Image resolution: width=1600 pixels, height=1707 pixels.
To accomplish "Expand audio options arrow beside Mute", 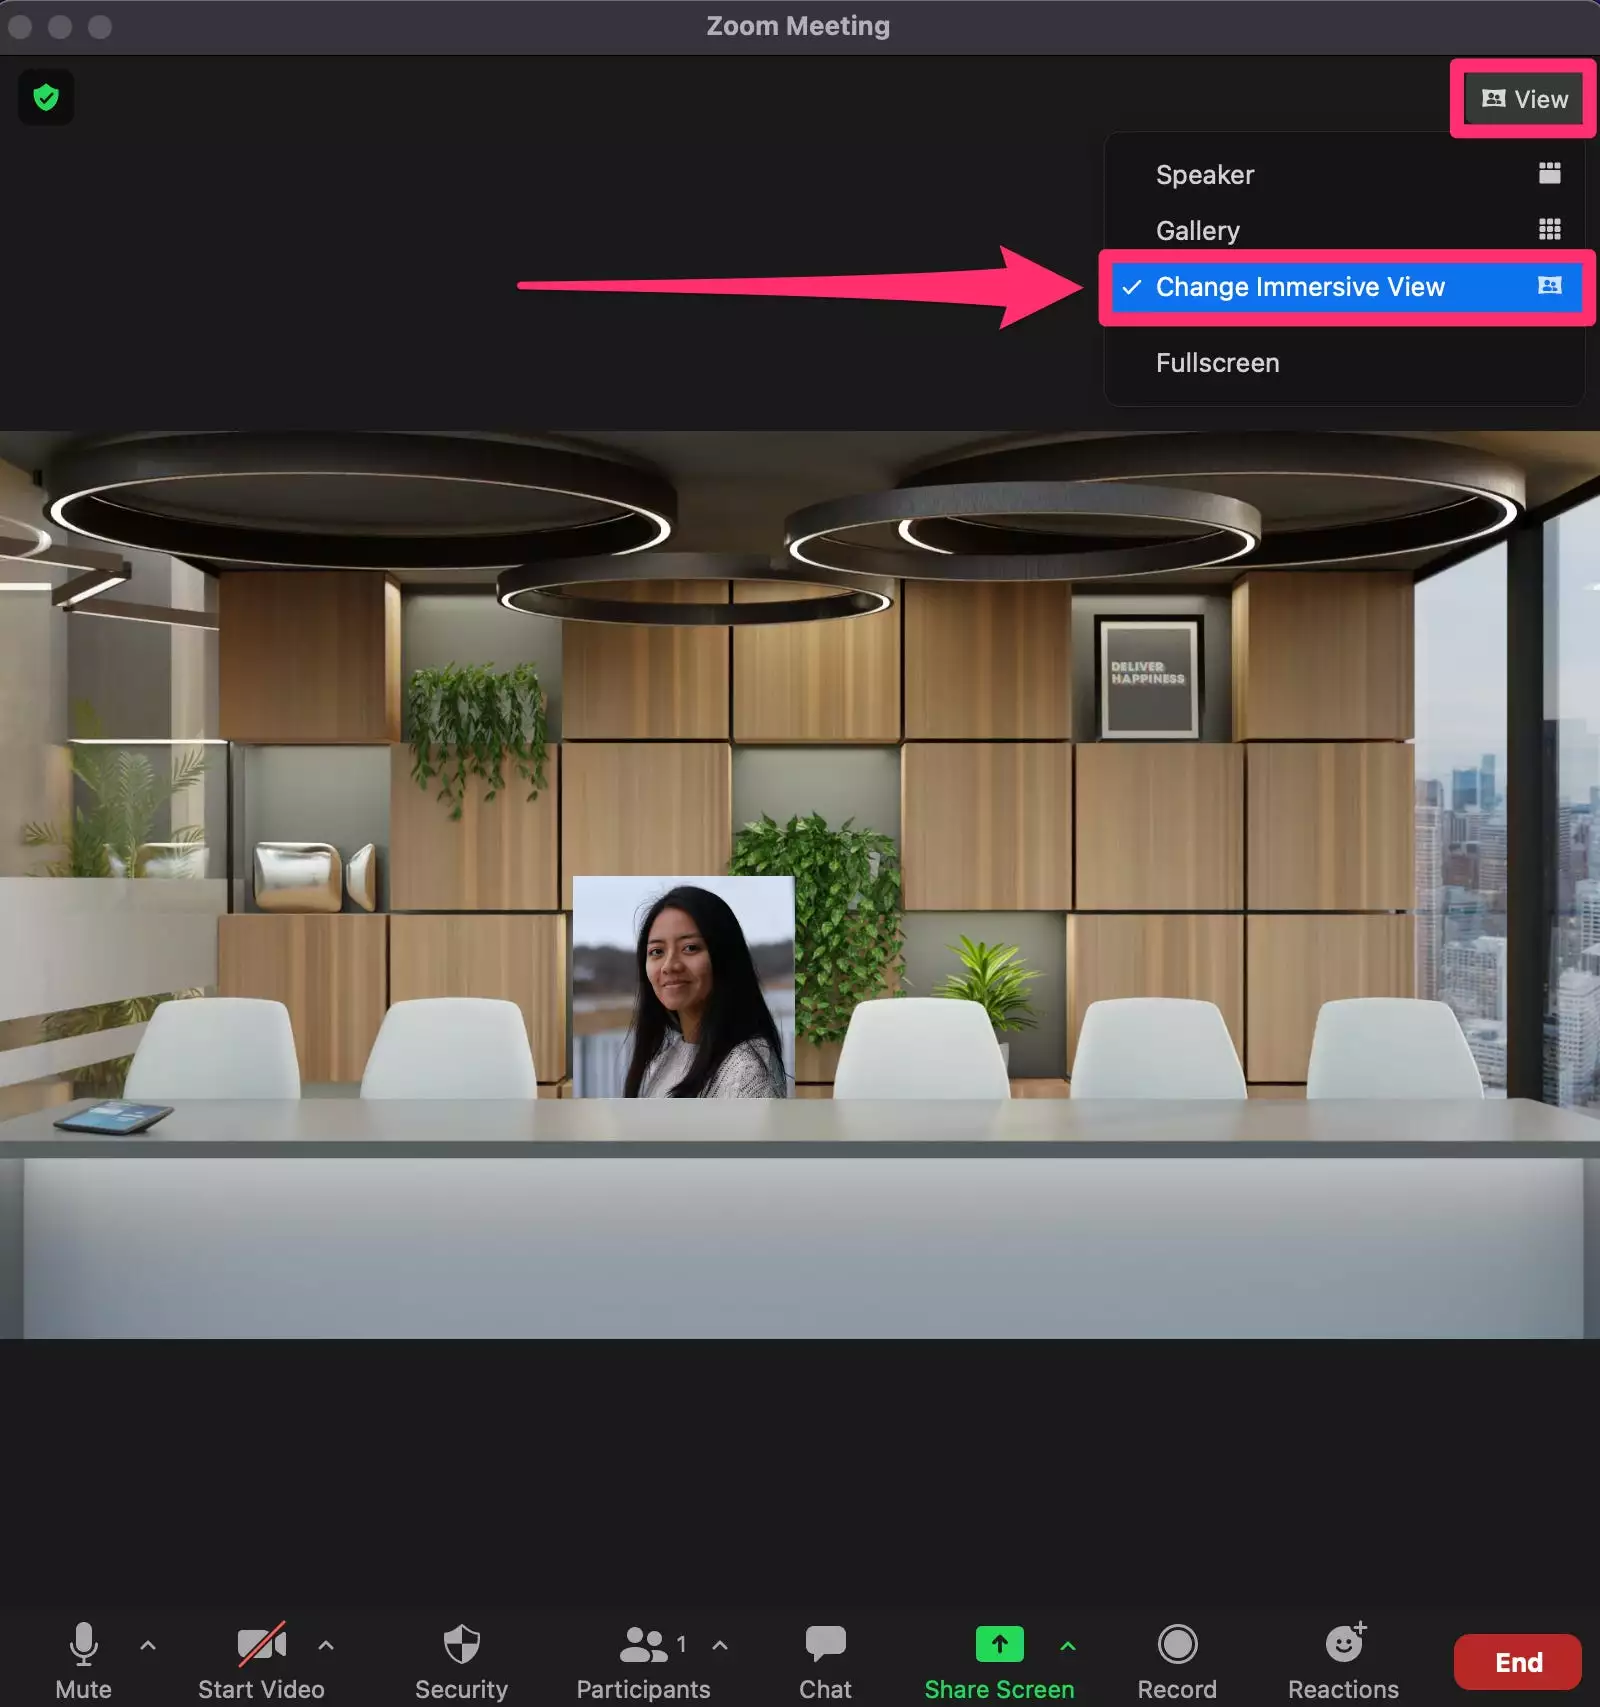I will [x=148, y=1645].
